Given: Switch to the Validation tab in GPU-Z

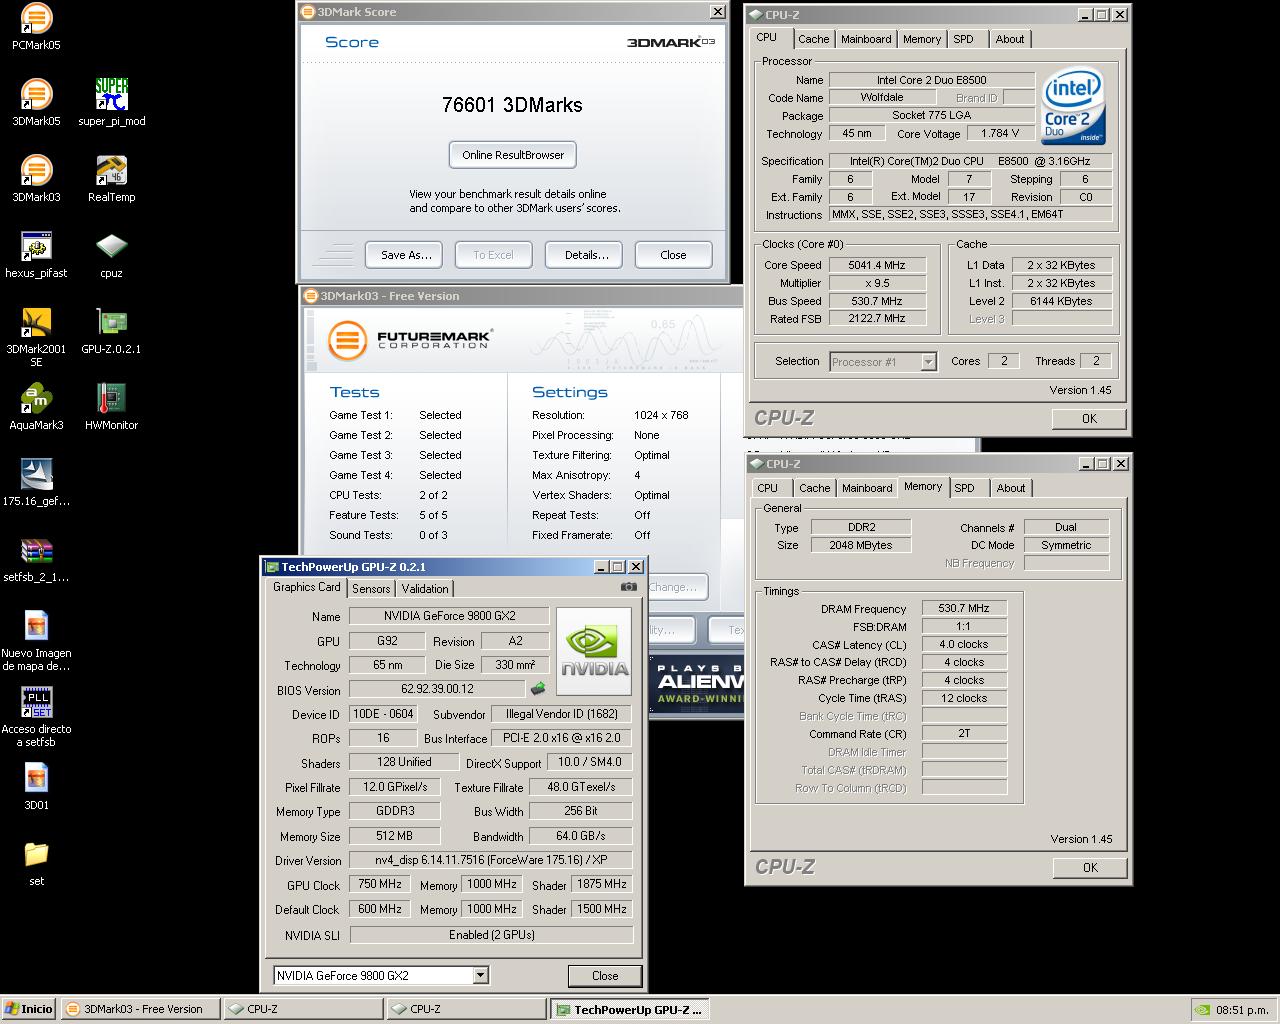Looking at the screenshot, I should click(425, 589).
